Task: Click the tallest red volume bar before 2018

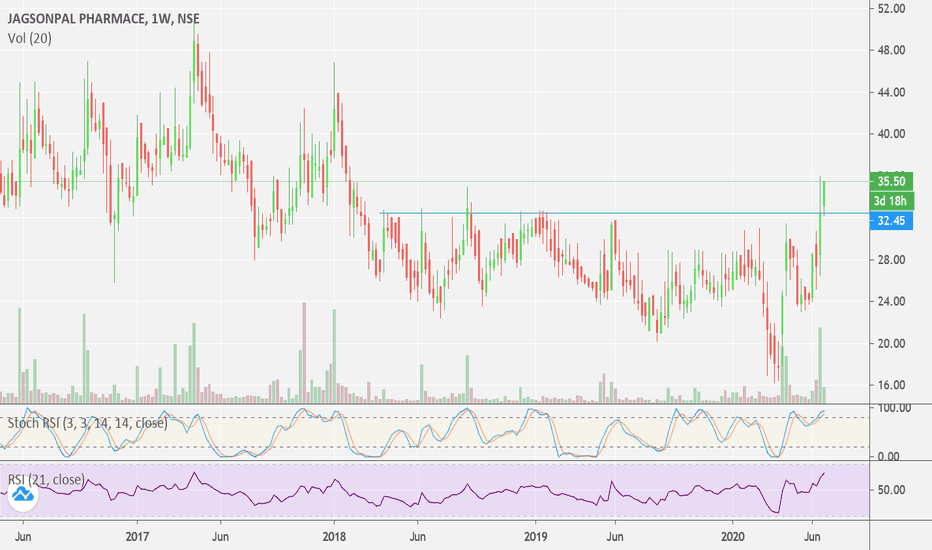Action: (x=304, y=353)
